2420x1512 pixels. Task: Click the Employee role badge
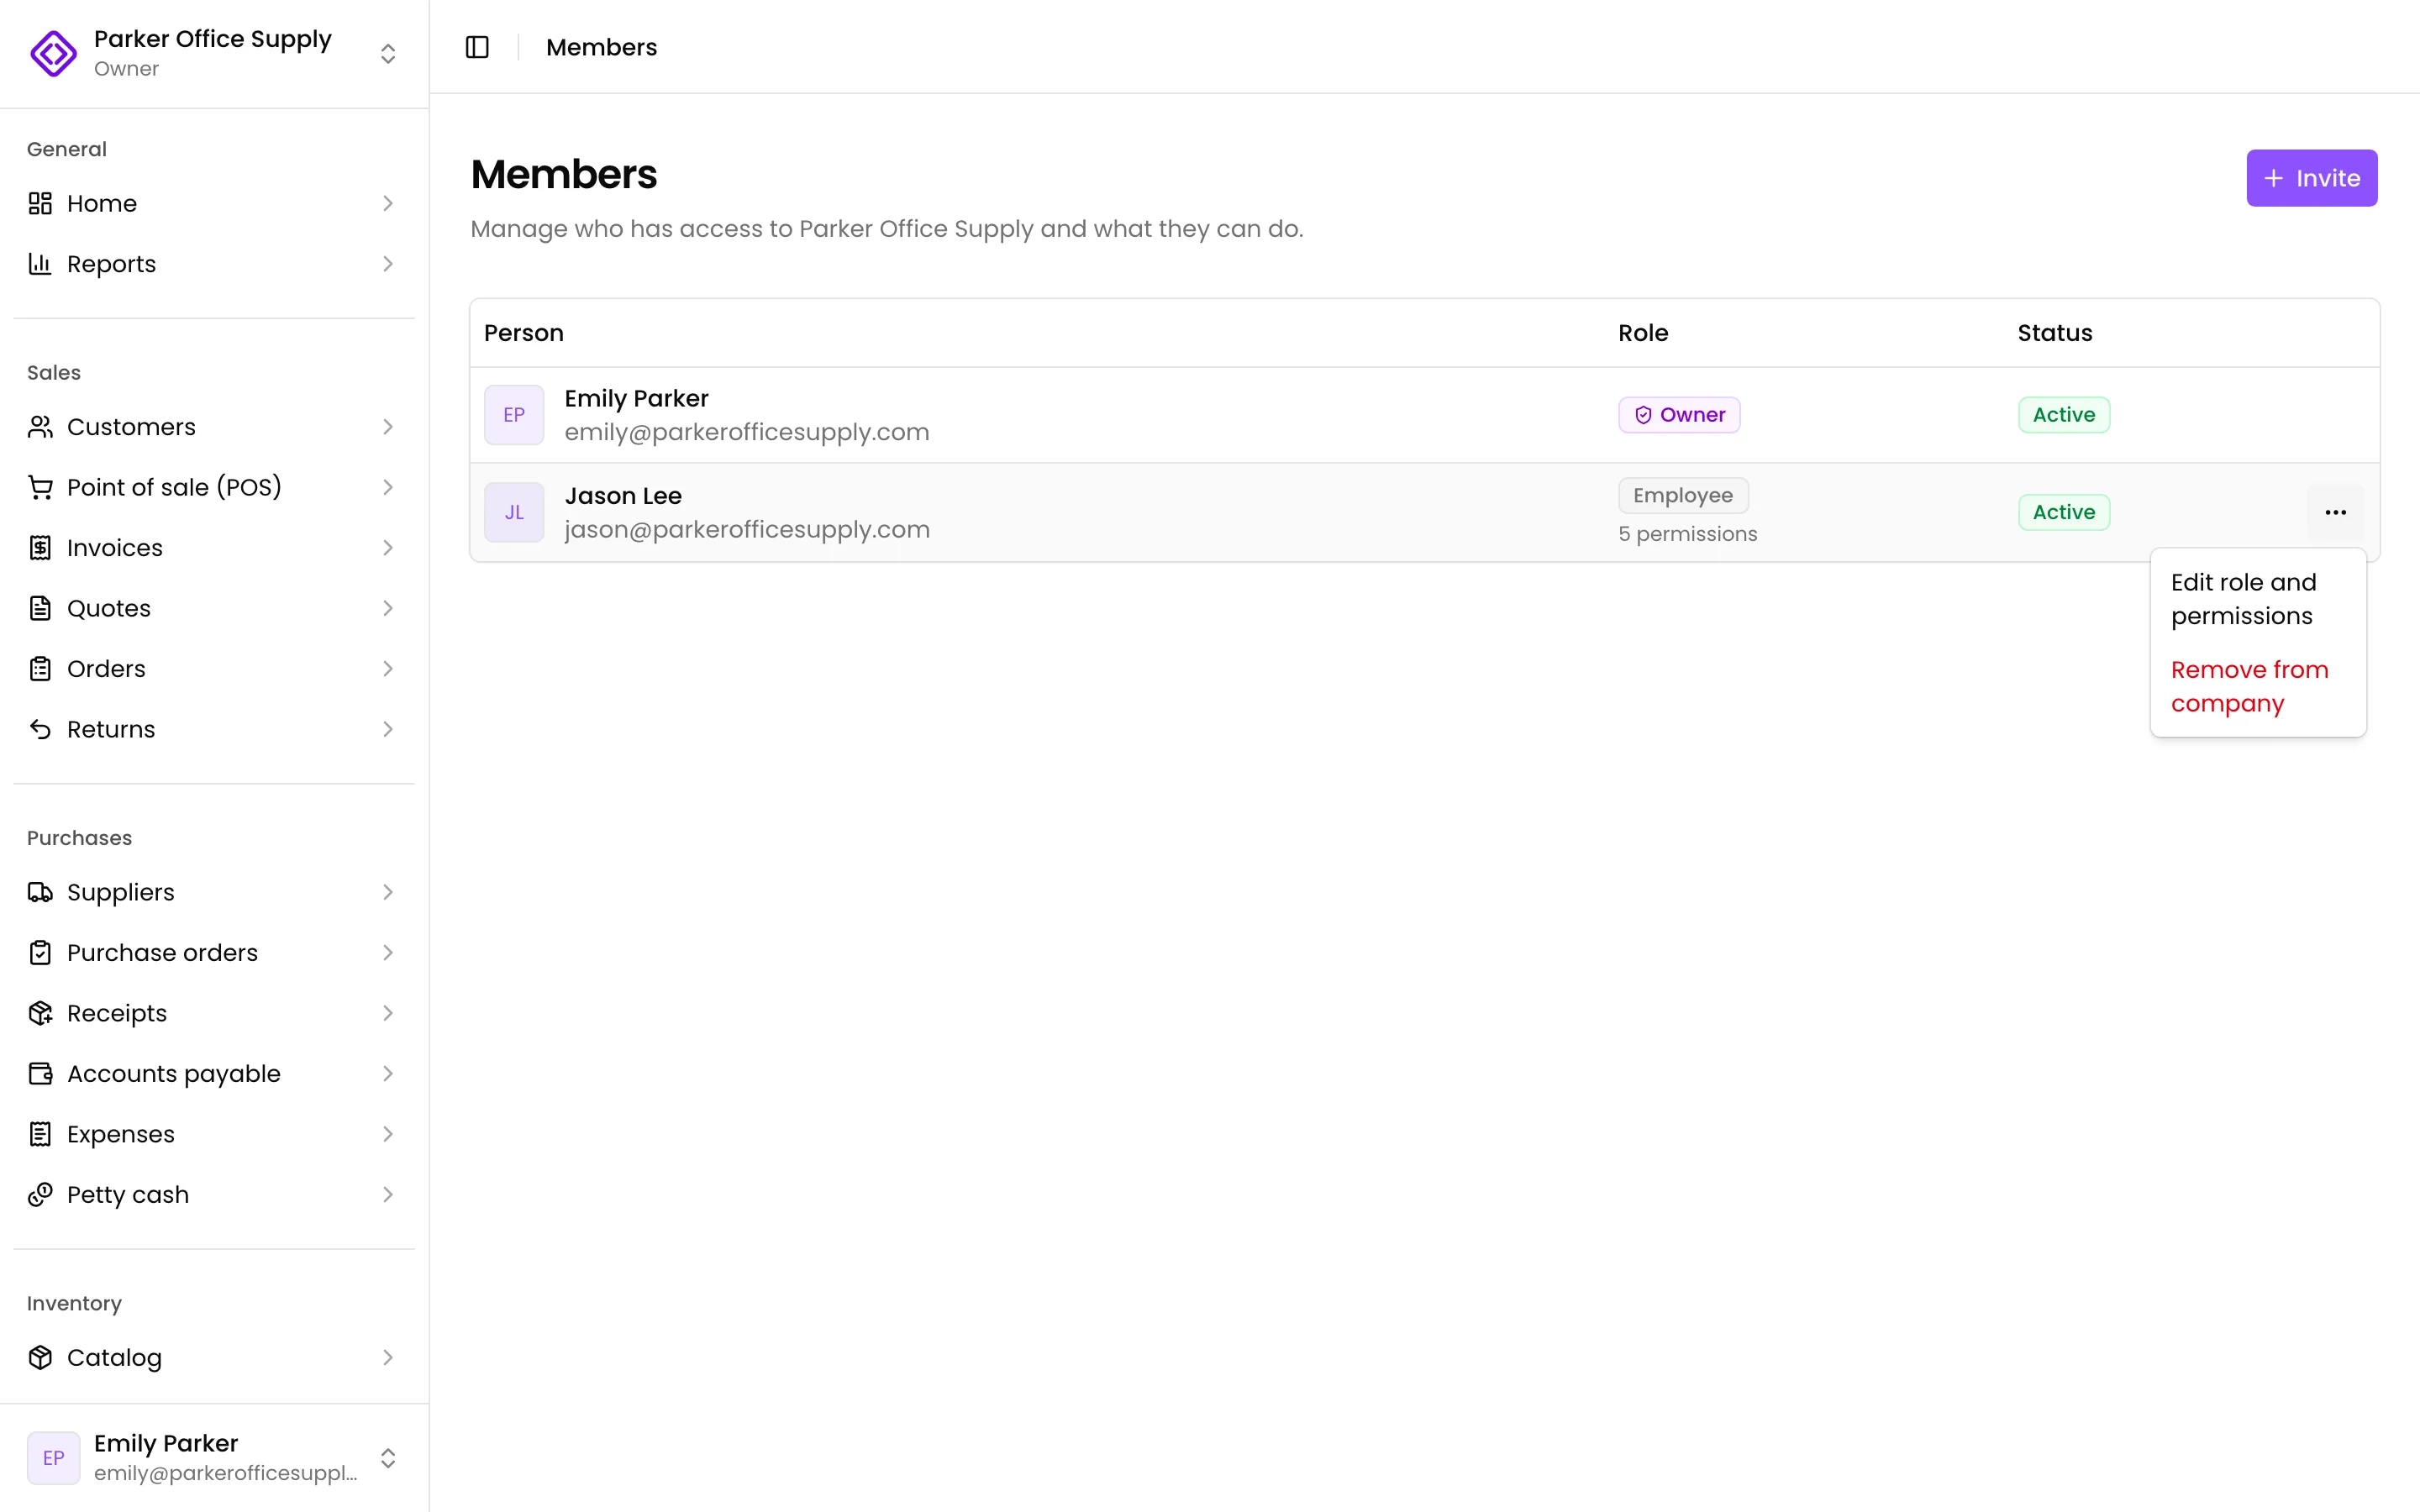tap(1683, 495)
